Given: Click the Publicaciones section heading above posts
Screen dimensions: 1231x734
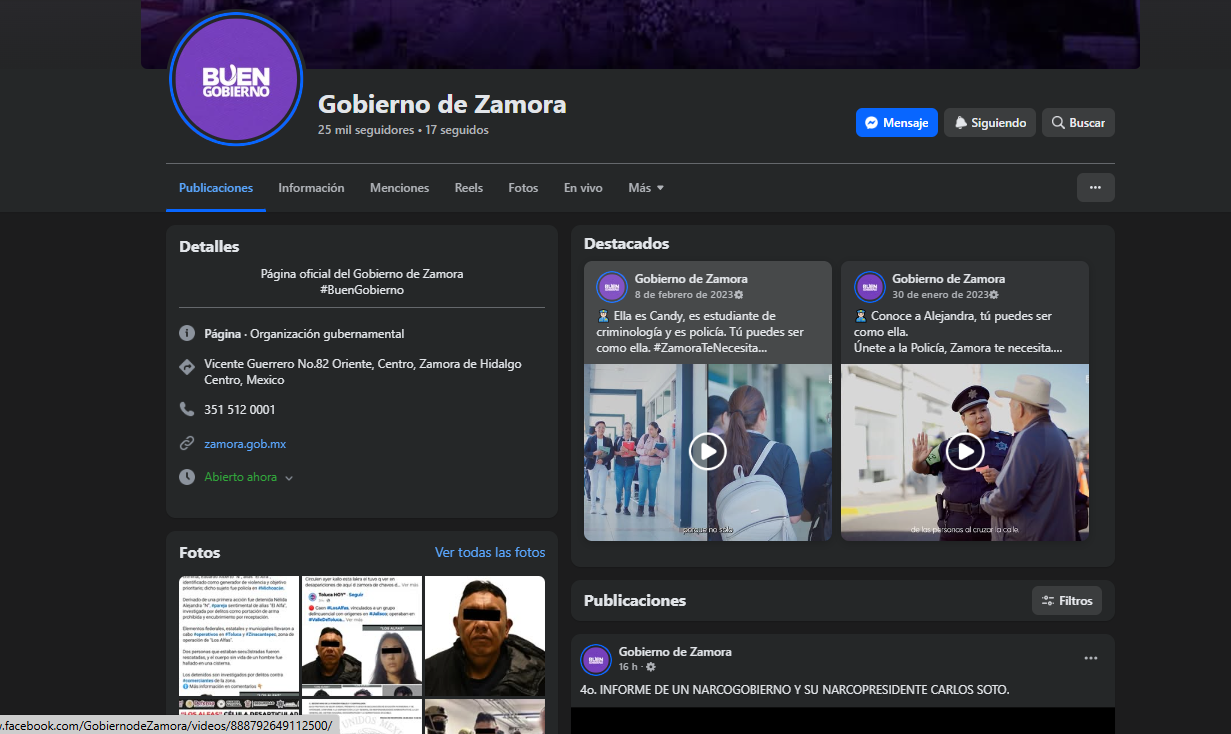Looking at the screenshot, I should pos(635,601).
